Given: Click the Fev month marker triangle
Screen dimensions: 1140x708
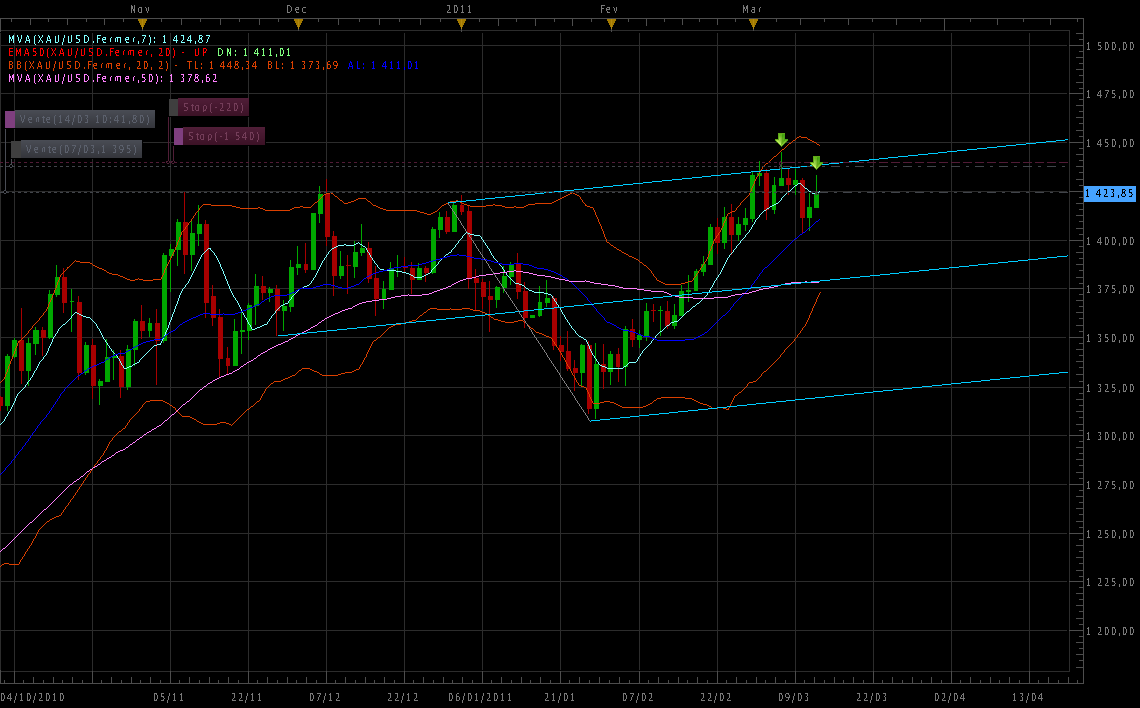Looking at the screenshot, I should click(610, 22).
